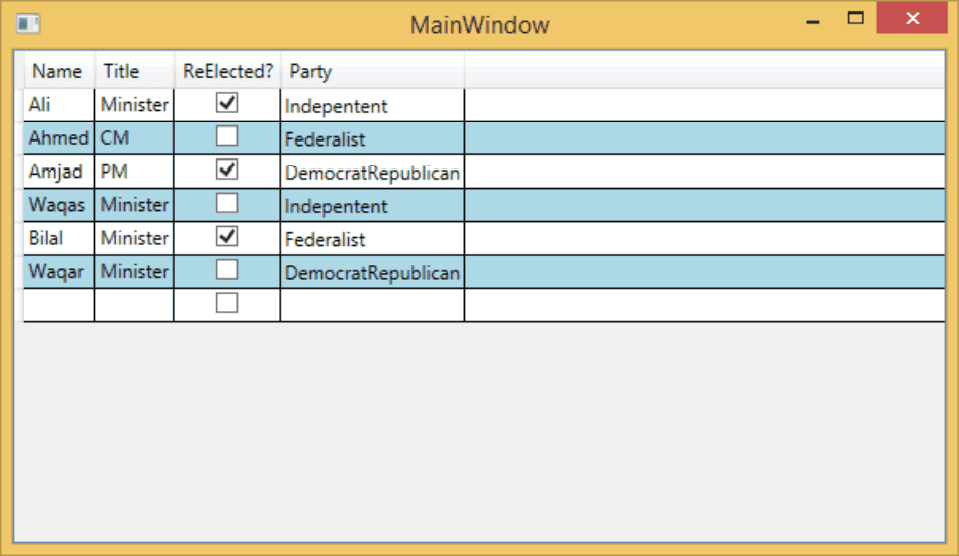Select Waqas's Title cell 'Minister'

tap(135, 206)
